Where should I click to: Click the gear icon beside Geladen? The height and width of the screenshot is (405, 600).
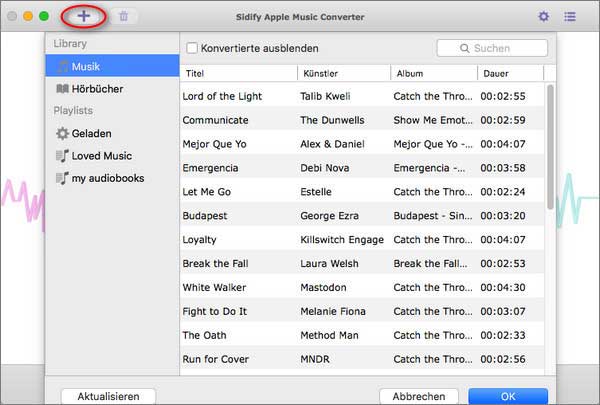(62, 134)
